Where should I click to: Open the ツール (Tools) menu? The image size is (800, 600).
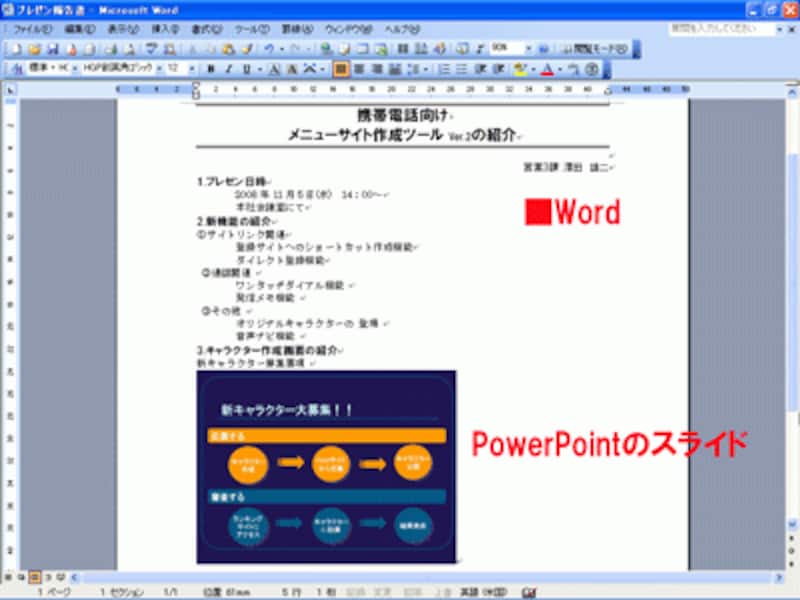click(x=252, y=29)
